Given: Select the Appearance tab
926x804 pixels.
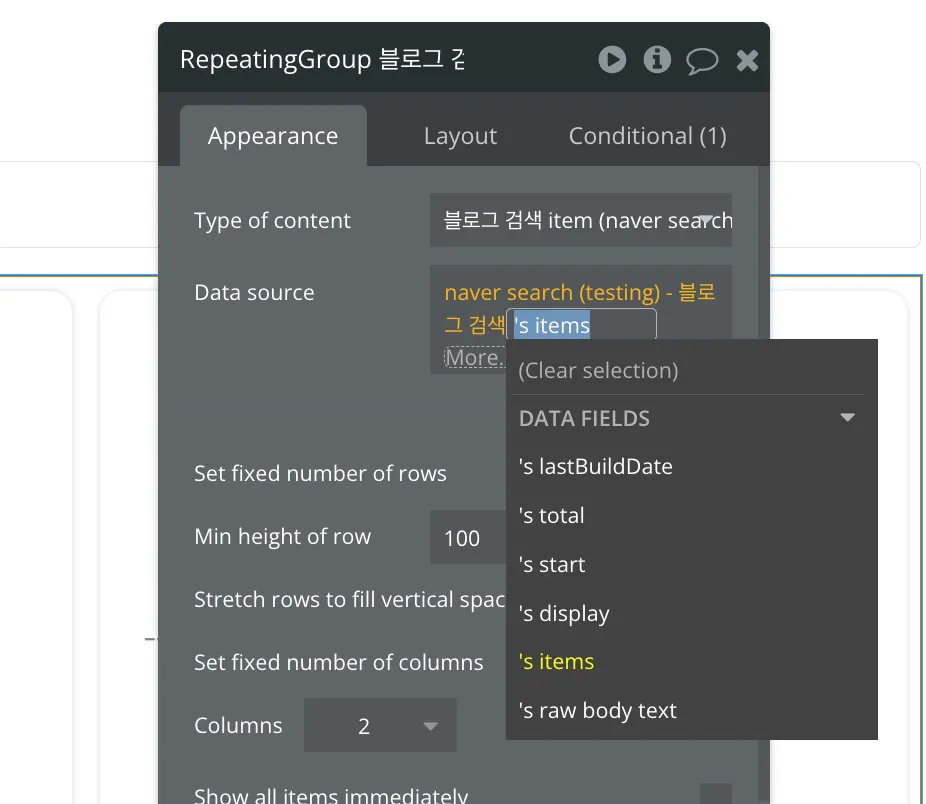Looking at the screenshot, I should [273, 136].
